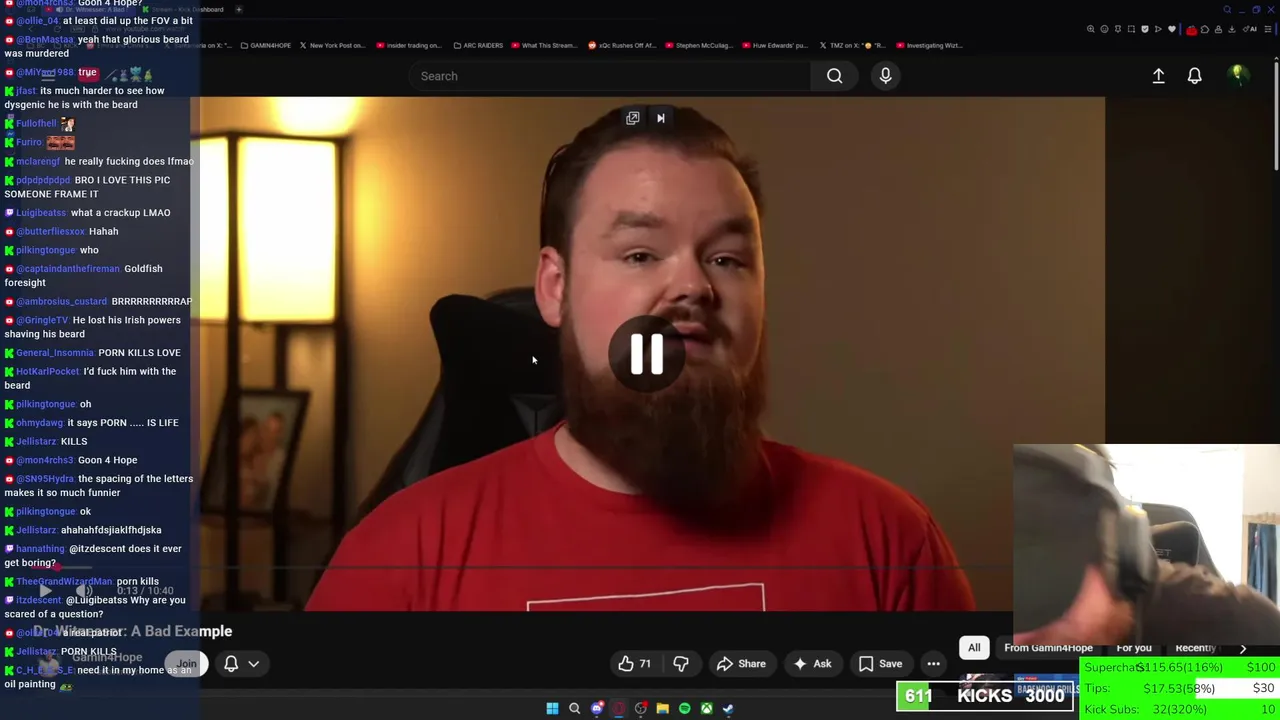Screen dimensions: 1280x720
Task: Click the browser zoom magnifier icon in address bar
Action: pyautogui.click(x=1090, y=29)
